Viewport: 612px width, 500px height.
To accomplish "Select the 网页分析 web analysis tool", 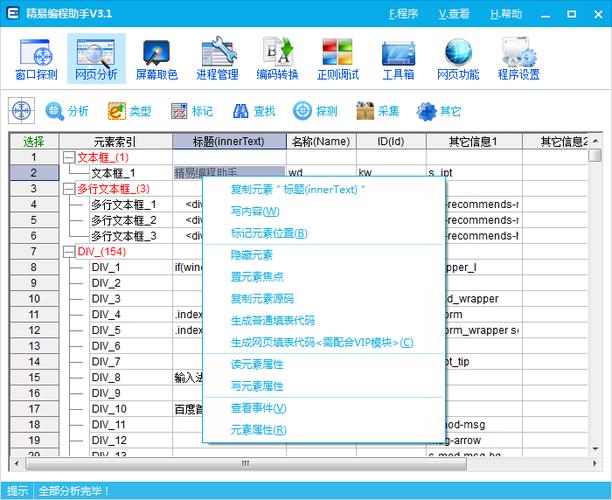I will click(96, 59).
